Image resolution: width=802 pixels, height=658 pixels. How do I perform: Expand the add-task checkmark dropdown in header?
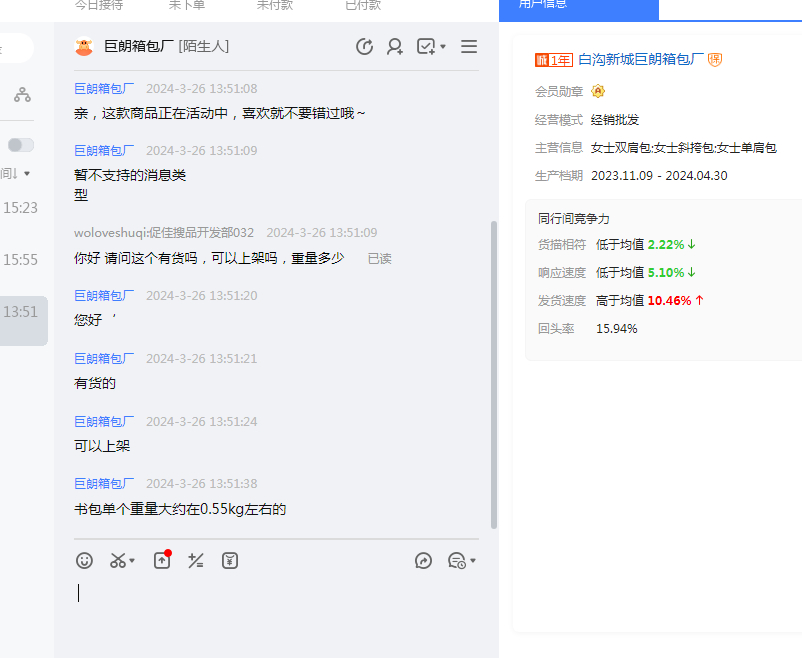pos(443,47)
